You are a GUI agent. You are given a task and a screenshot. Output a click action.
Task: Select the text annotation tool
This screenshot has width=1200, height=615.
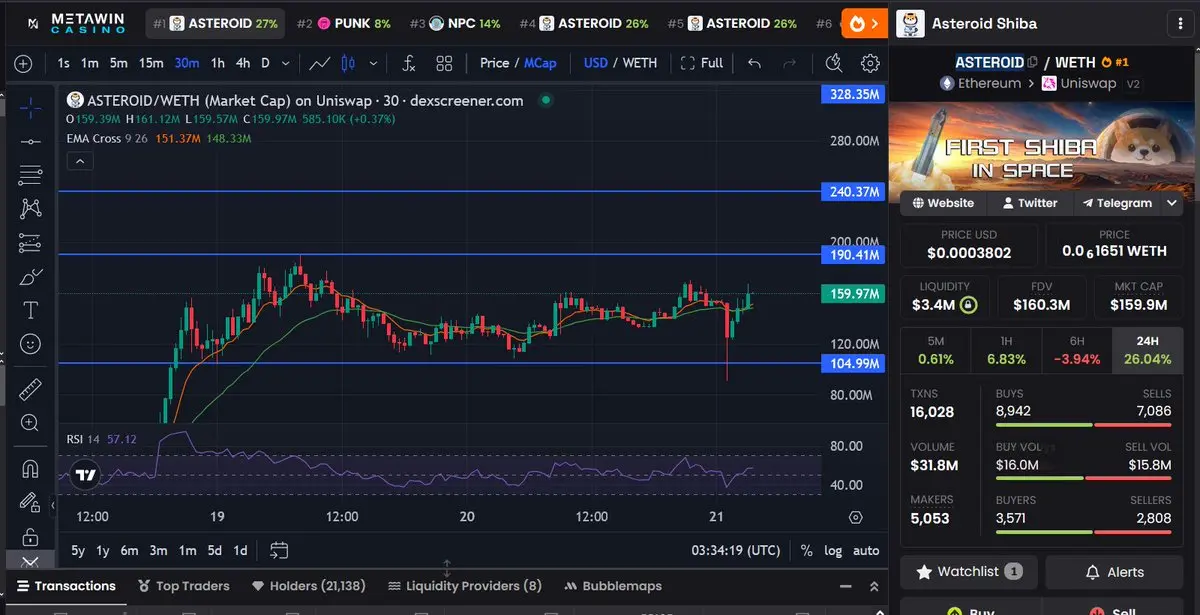[30, 310]
